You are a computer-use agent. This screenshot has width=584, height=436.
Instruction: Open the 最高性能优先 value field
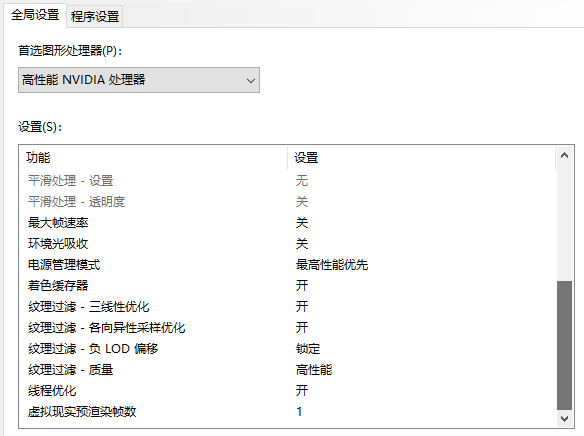pos(332,265)
